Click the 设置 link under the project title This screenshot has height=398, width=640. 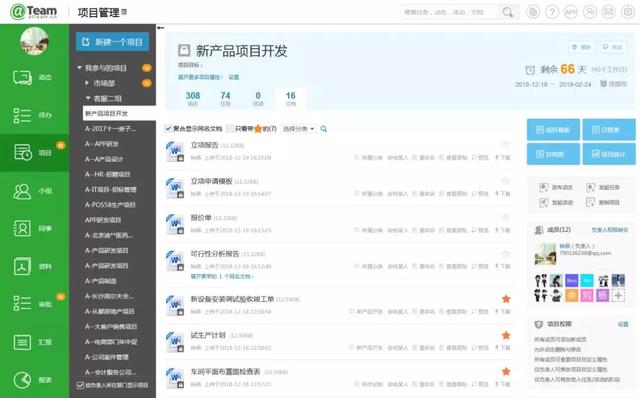233,77
